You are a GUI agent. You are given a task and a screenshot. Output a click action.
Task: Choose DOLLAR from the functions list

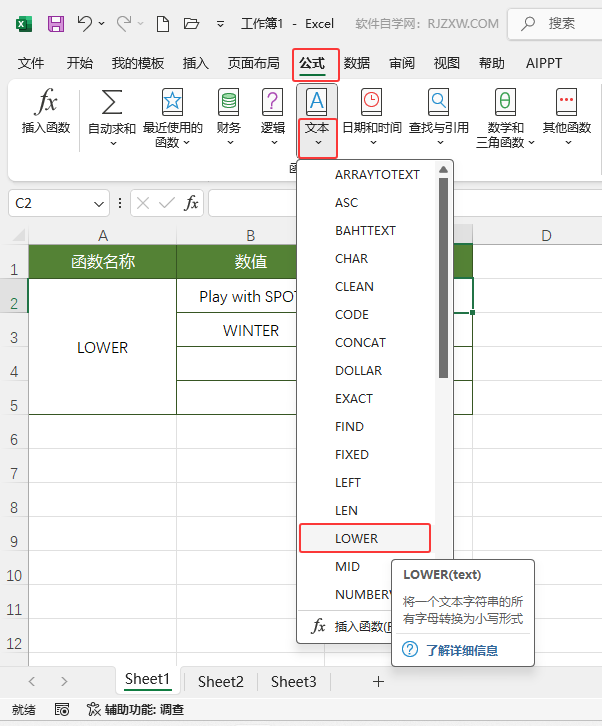pos(367,371)
